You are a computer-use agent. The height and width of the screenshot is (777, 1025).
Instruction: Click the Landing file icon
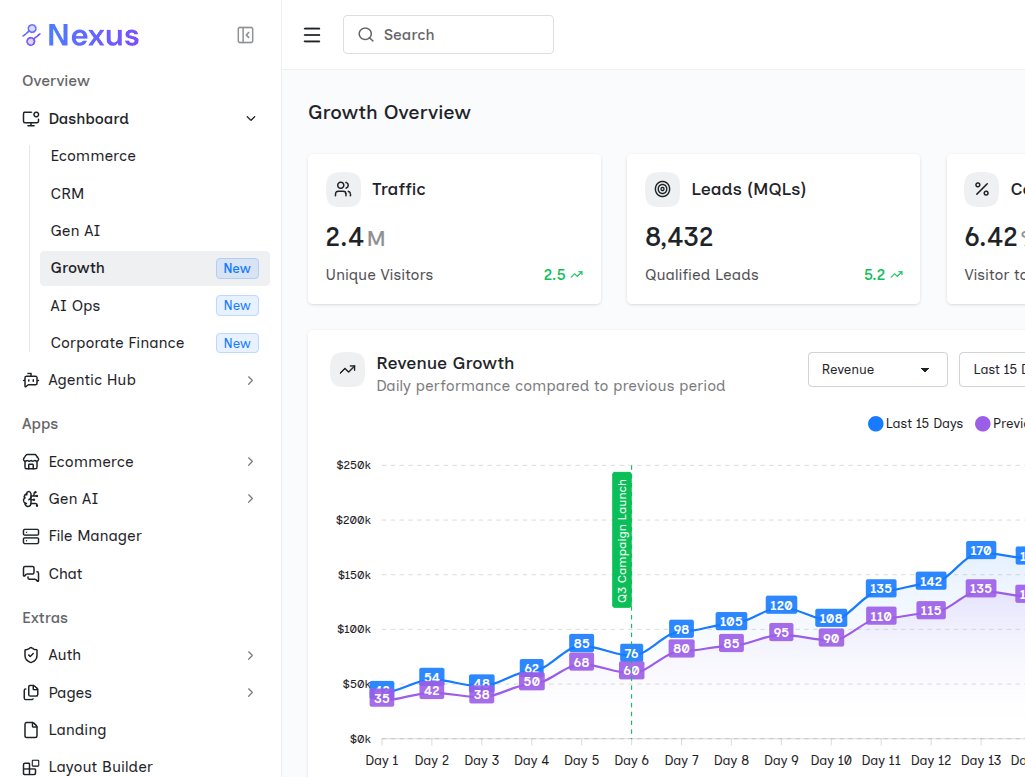pyautogui.click(x=31, y=730)
